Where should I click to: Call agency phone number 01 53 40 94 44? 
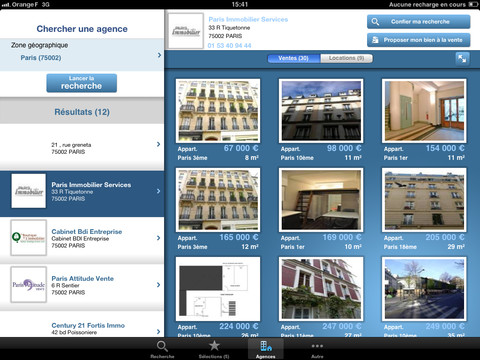pyautogui.click(x=229, y=46)
